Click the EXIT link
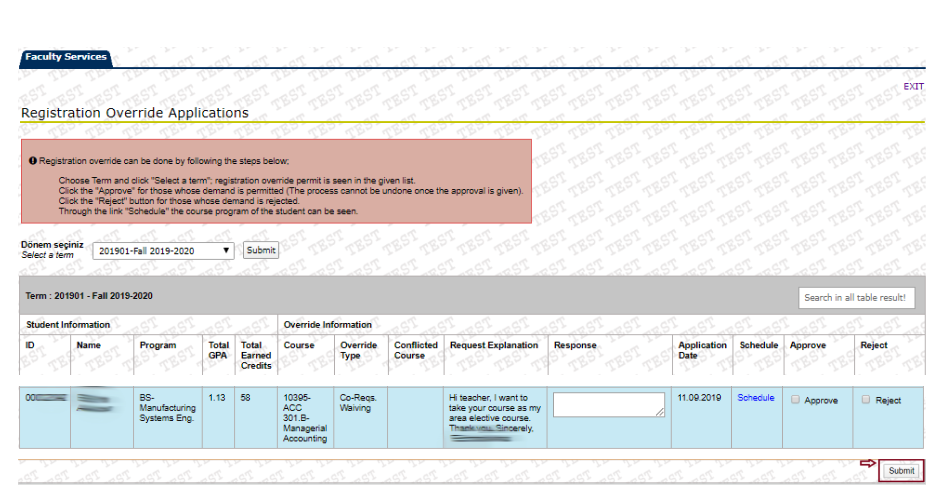 pyautogui.click(x=913, y=87)
